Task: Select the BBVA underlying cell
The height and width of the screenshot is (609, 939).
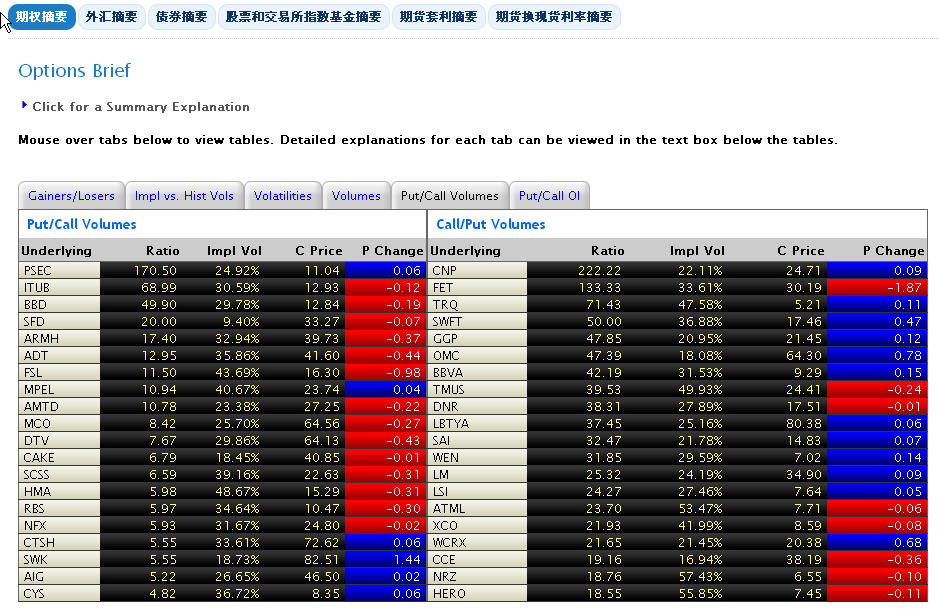Action: [477, 372]
